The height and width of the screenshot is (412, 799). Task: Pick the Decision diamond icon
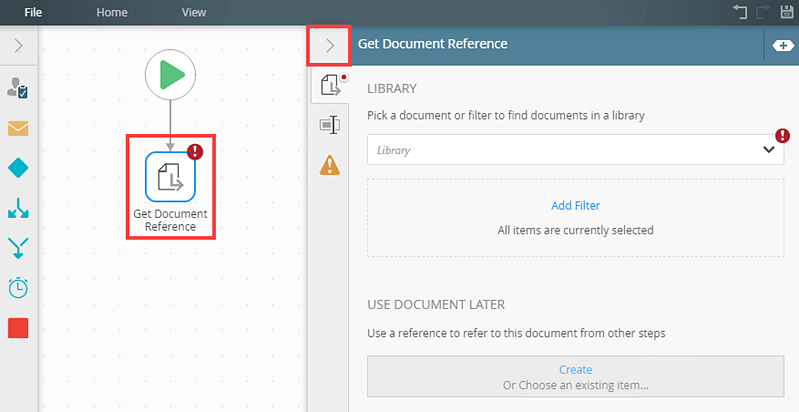click(x=18, y=168)
